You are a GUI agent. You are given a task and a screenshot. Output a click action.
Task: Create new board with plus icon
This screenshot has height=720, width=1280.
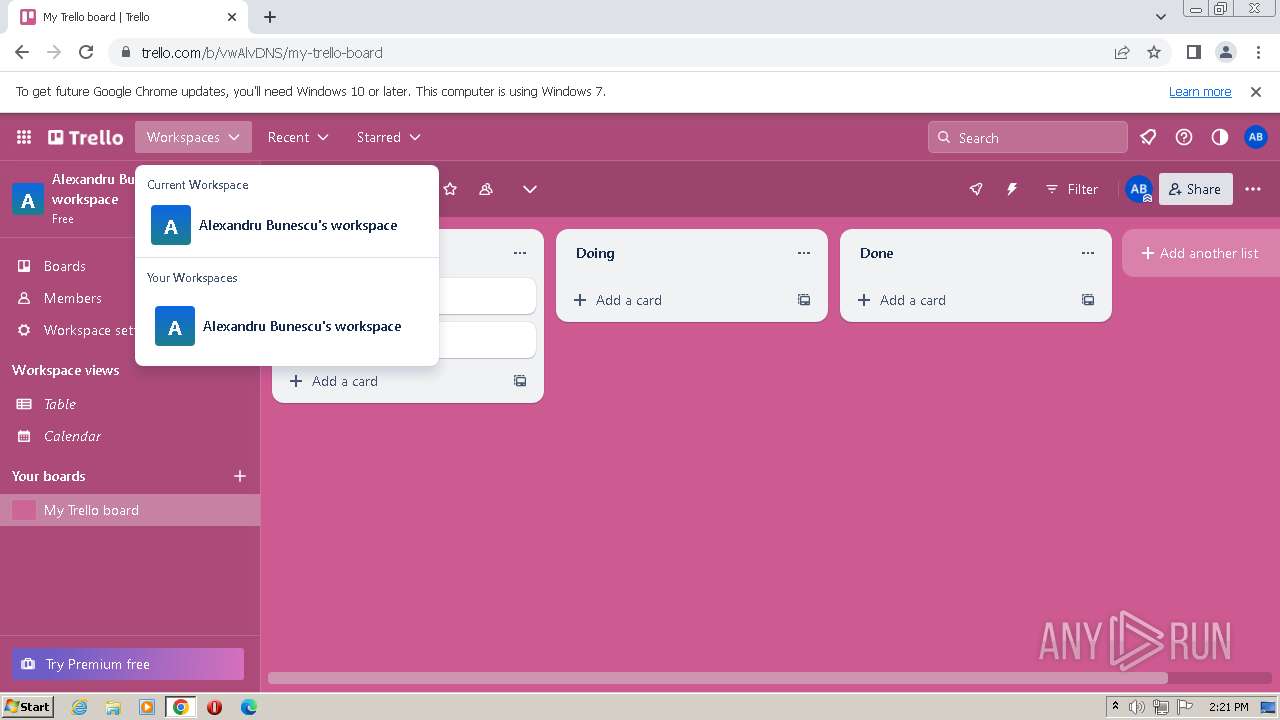[240, 476]
